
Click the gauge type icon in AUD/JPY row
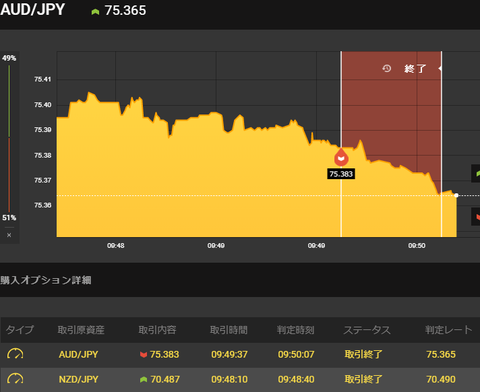[x=15, y=354]
